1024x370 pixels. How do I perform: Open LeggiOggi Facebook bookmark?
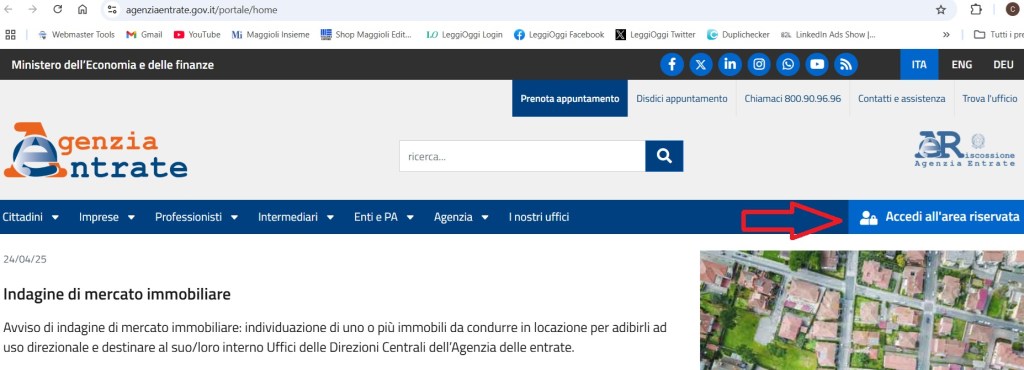coord(559,35)
